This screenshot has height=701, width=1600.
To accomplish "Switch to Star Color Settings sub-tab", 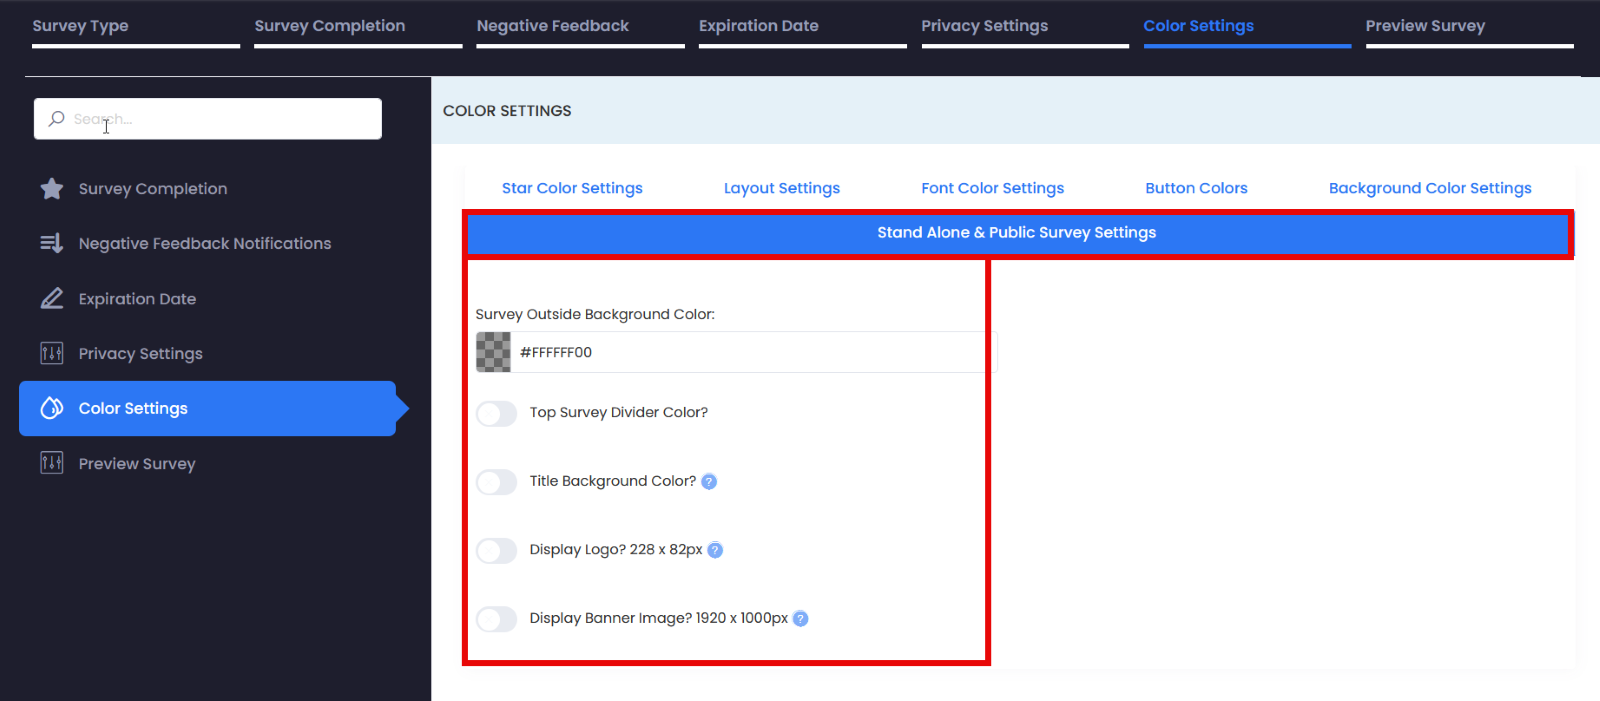I will (572, 188).
